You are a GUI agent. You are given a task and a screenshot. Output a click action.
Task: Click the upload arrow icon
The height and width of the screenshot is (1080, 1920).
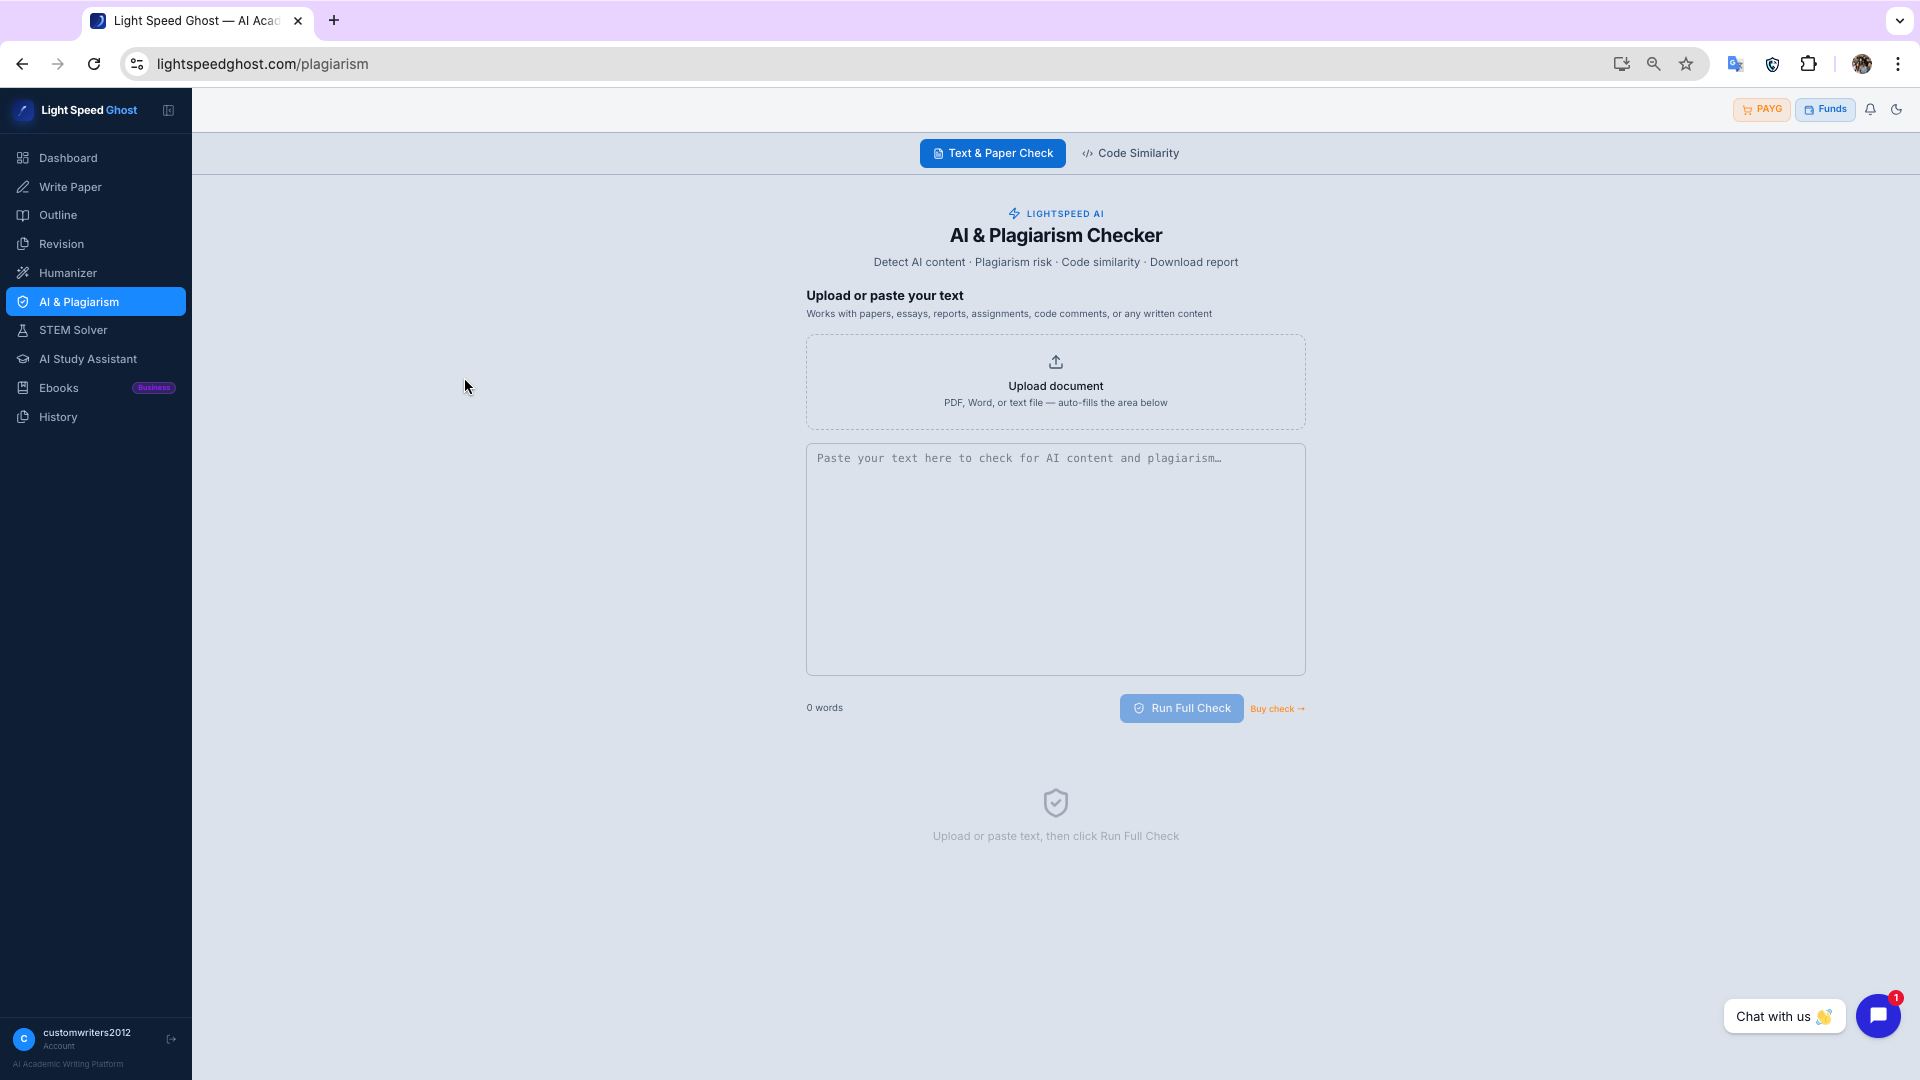click(x=1056, y=362)
